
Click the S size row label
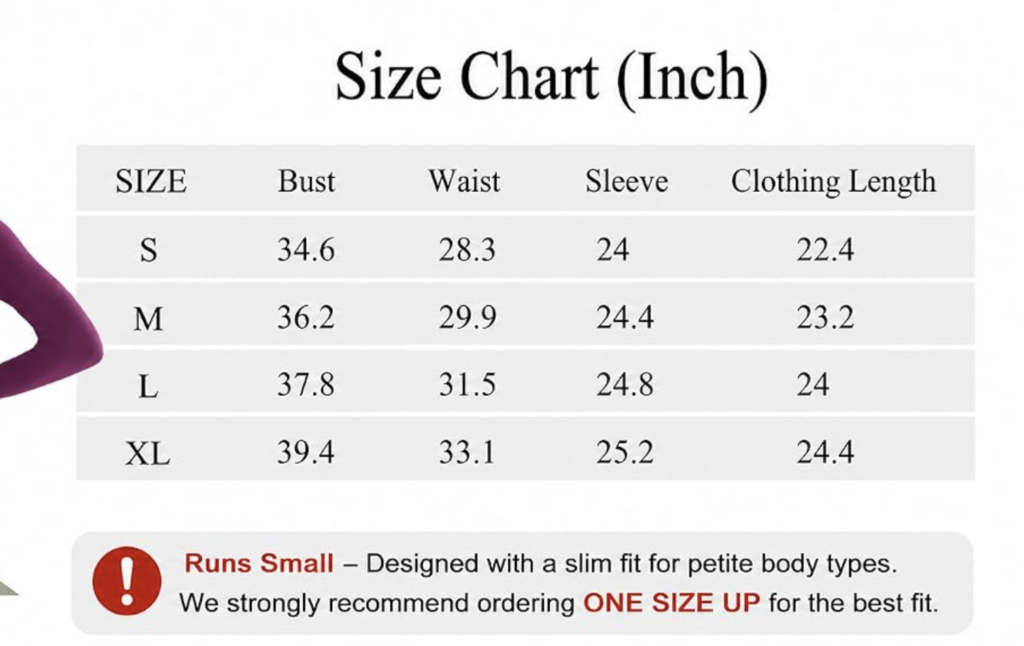(x=148, y=250)
